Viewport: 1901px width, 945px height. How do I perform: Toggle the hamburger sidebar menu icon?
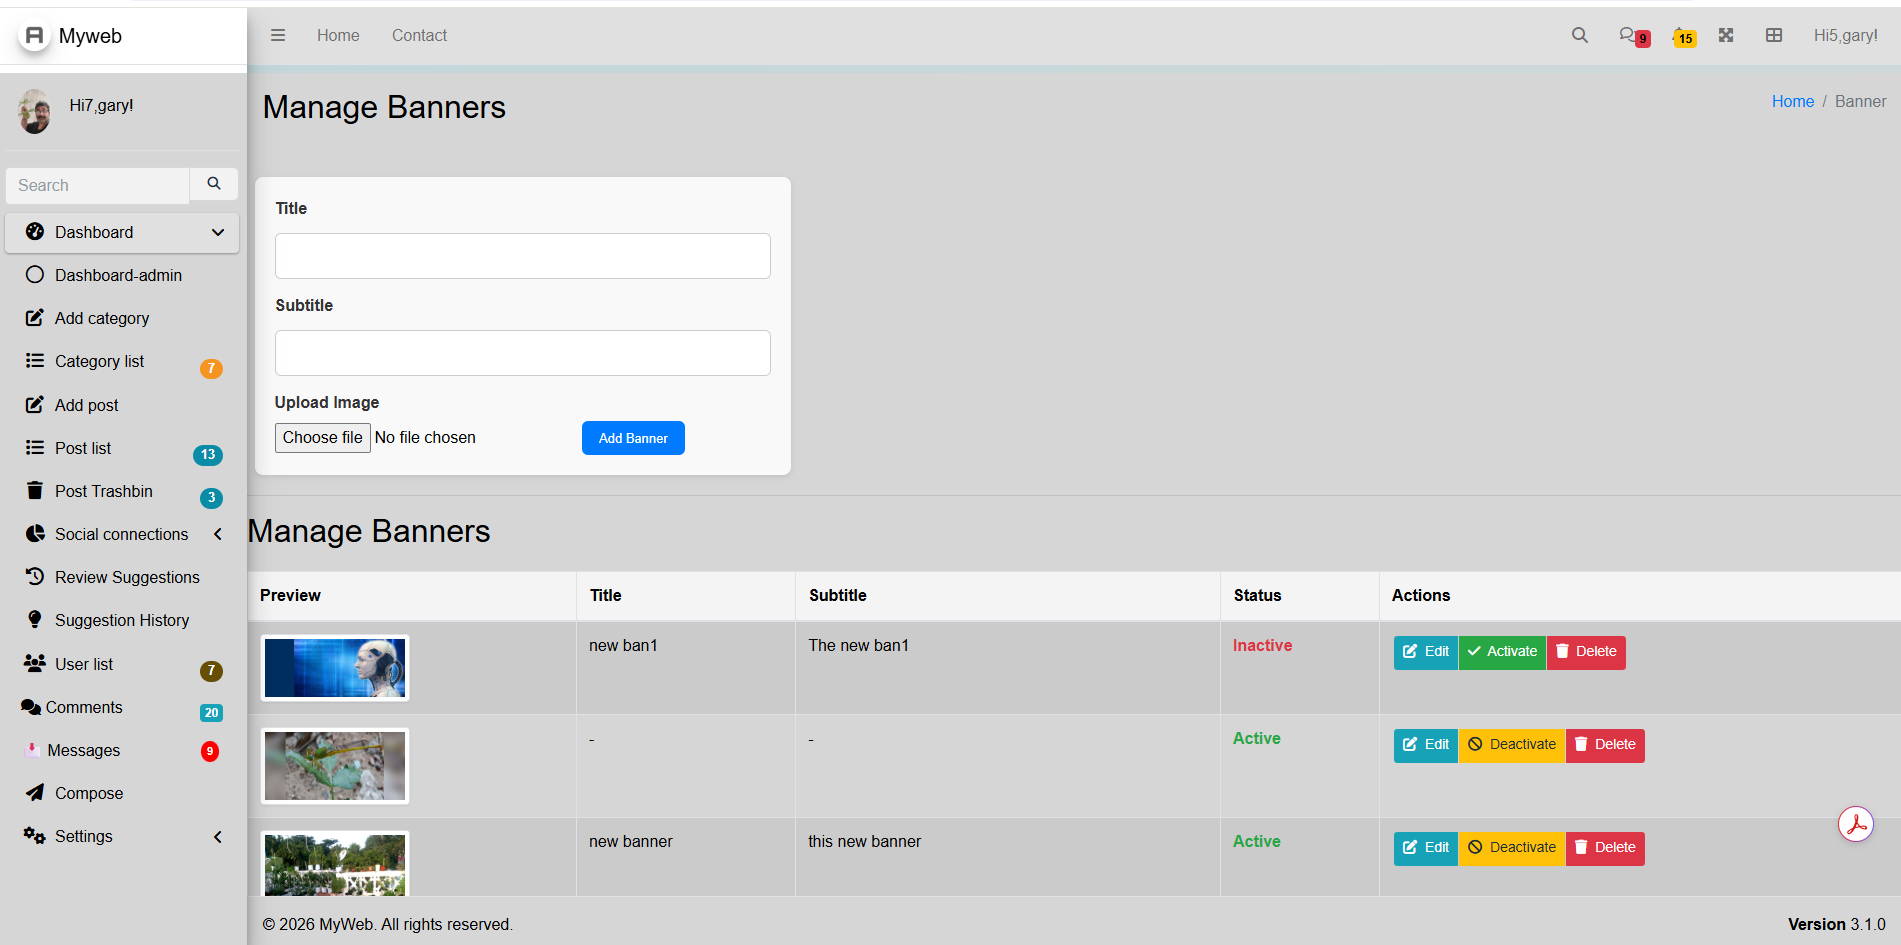278,35
